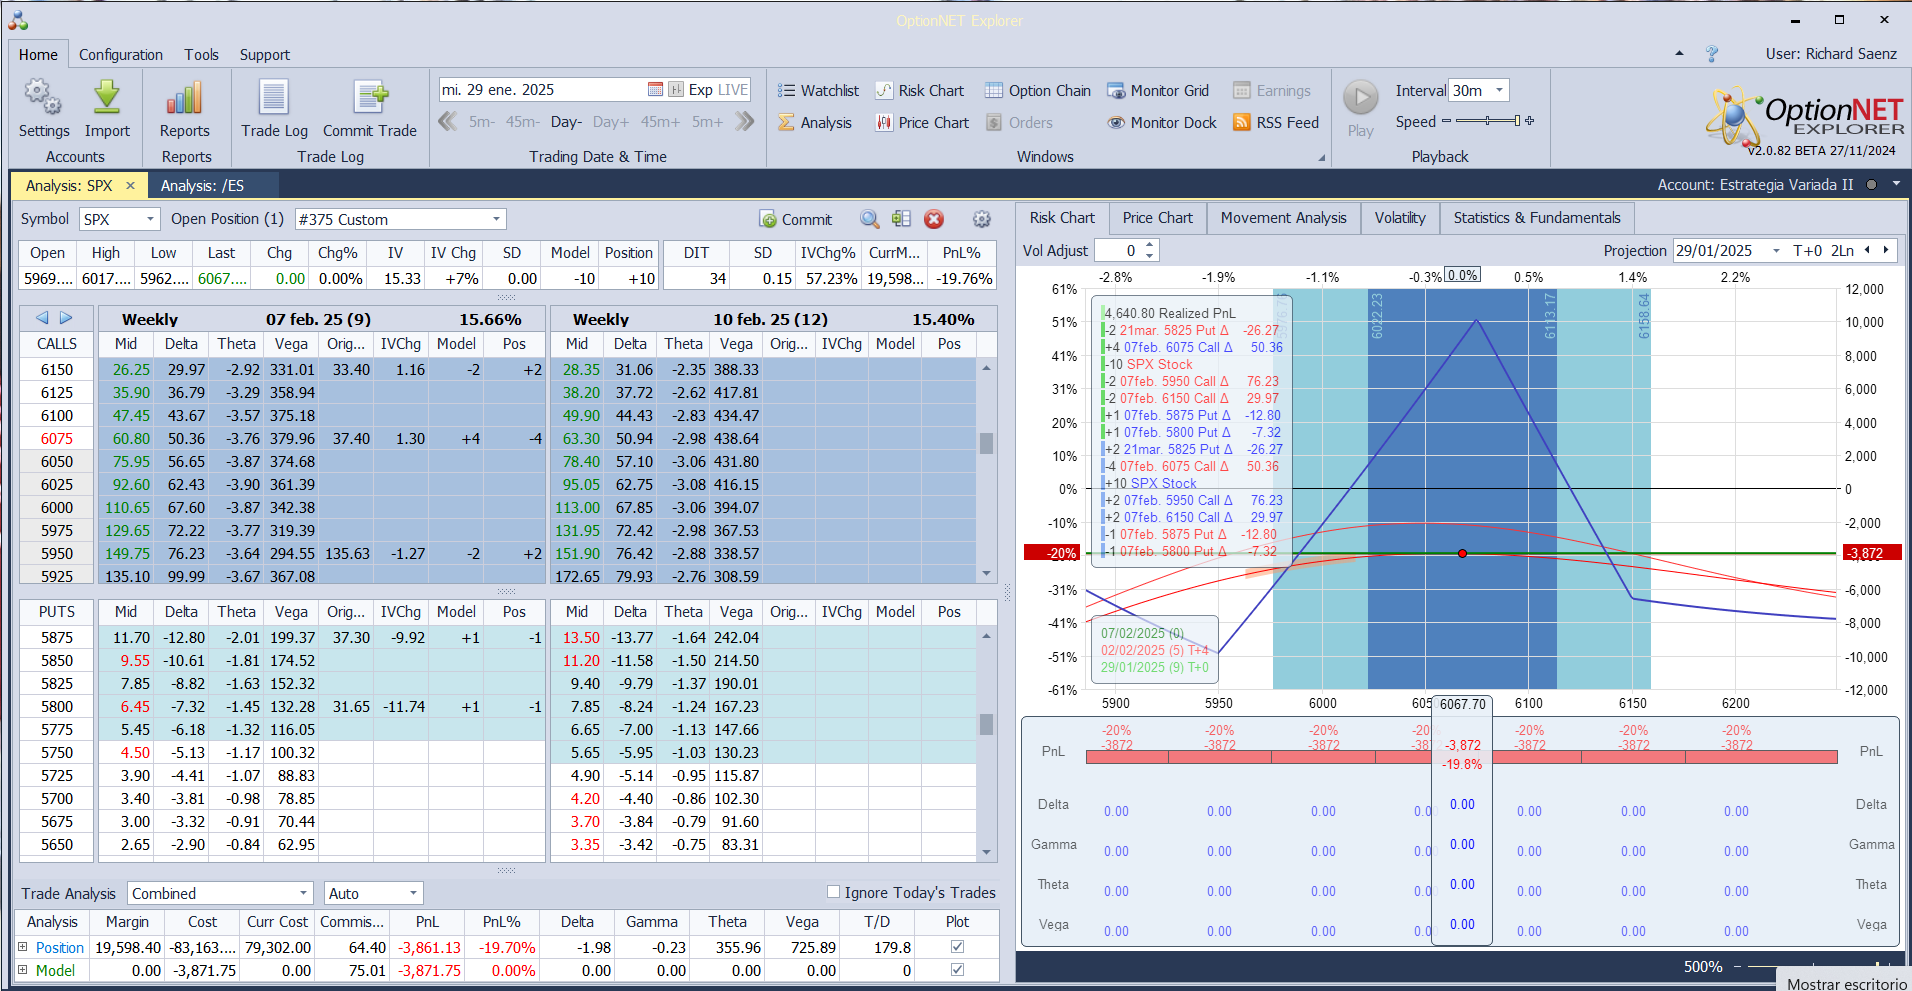
Task: Go to next expiration with blue right arrow
Action: (x=66, y=318)
